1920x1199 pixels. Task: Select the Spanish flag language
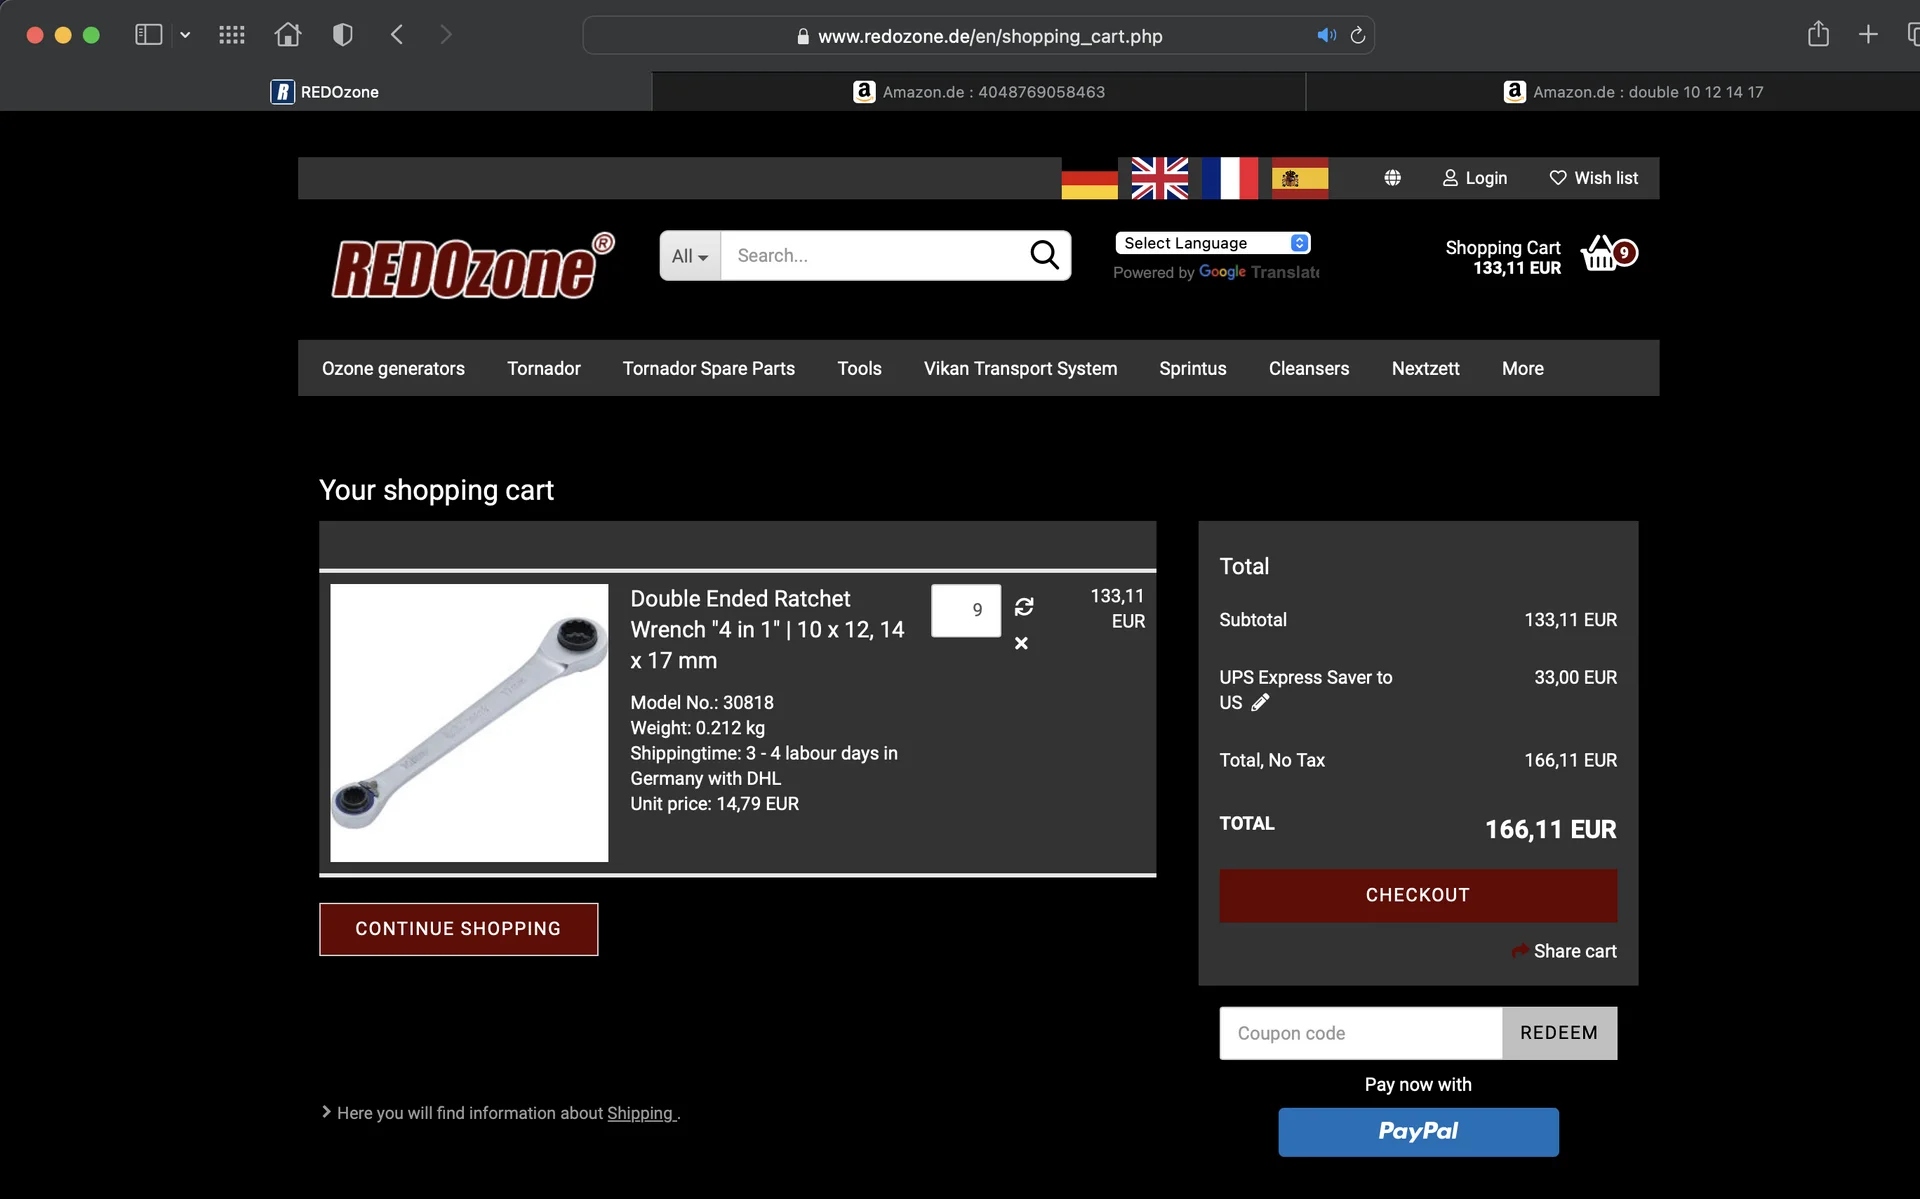click(x=1300, y=178)
